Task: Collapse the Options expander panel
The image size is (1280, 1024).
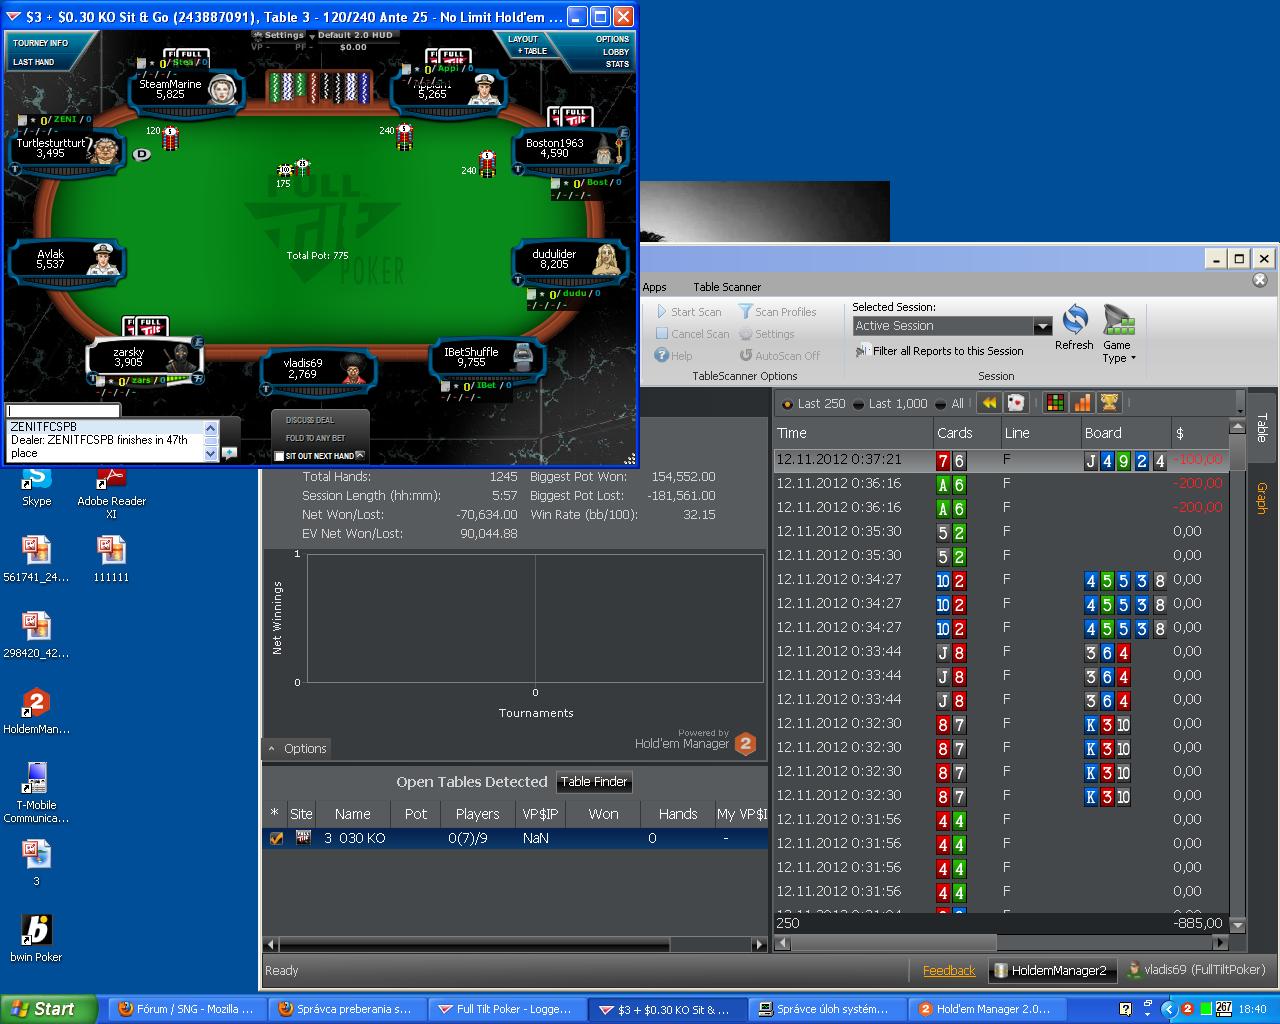Action: (x=272, y=748)
